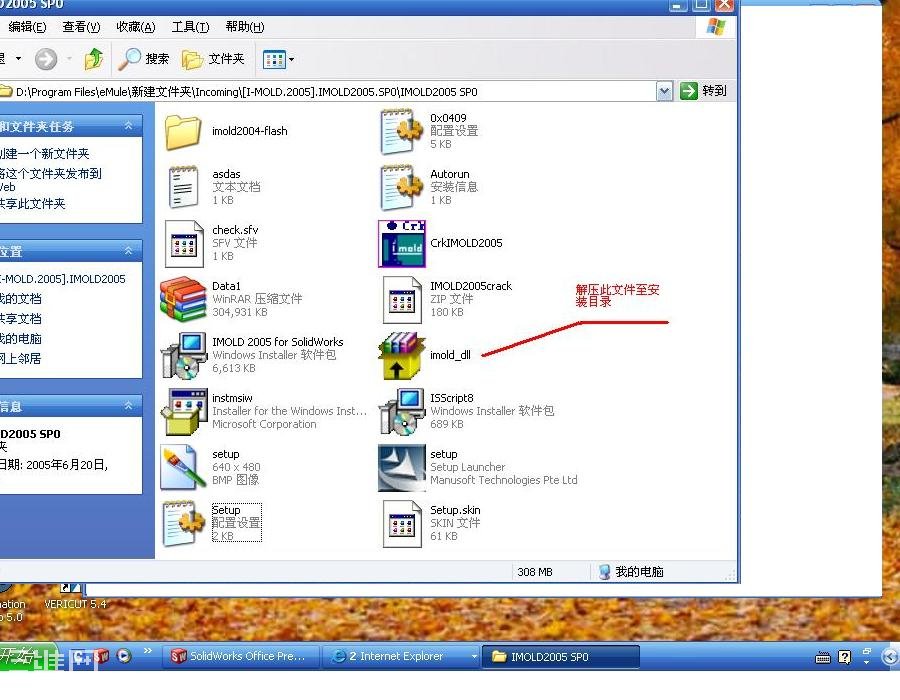The width and height of the screenshot is (900, 700).
Task: Open the Edit (编辑) menu
Action: click(x=27, y=27)
